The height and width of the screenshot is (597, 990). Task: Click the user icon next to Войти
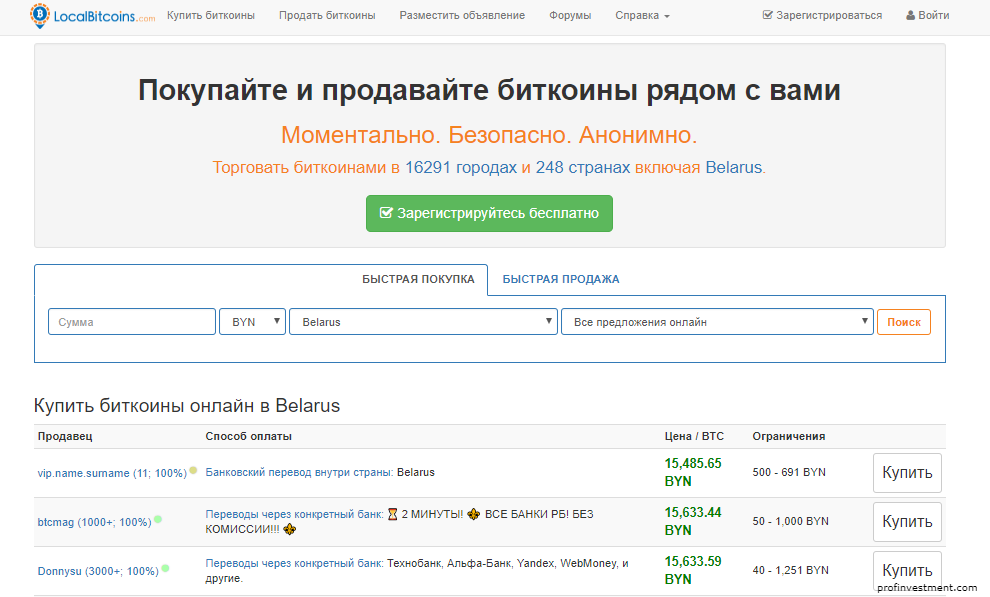pyautogui.click(x=910, y=16)
